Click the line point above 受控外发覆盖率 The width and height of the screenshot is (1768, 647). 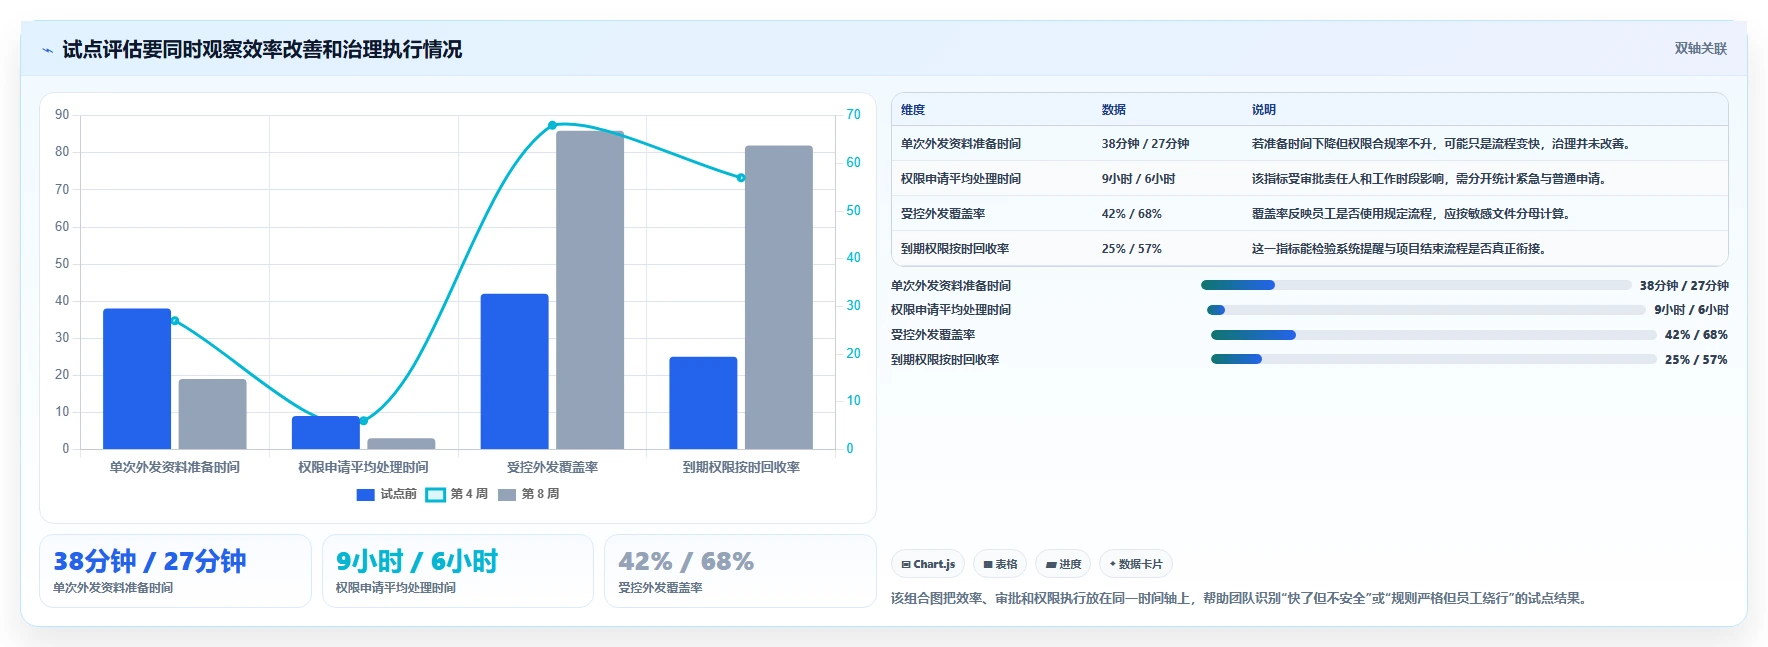pos(552,125)
